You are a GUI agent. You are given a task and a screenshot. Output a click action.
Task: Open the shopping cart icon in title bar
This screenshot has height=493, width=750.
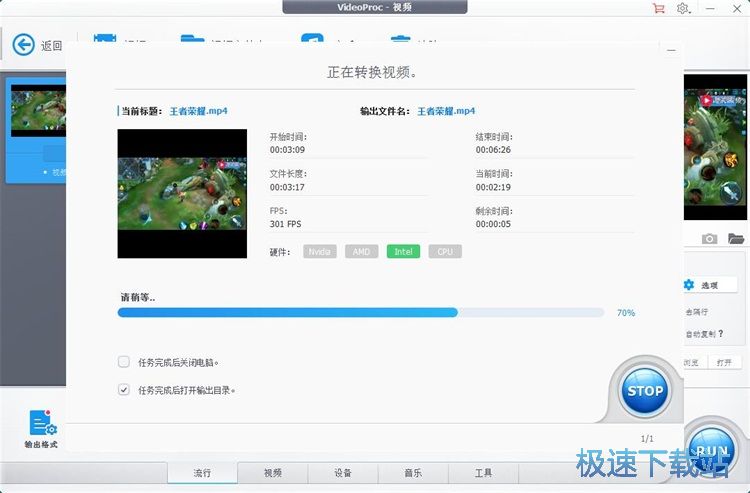coord(659,8)
